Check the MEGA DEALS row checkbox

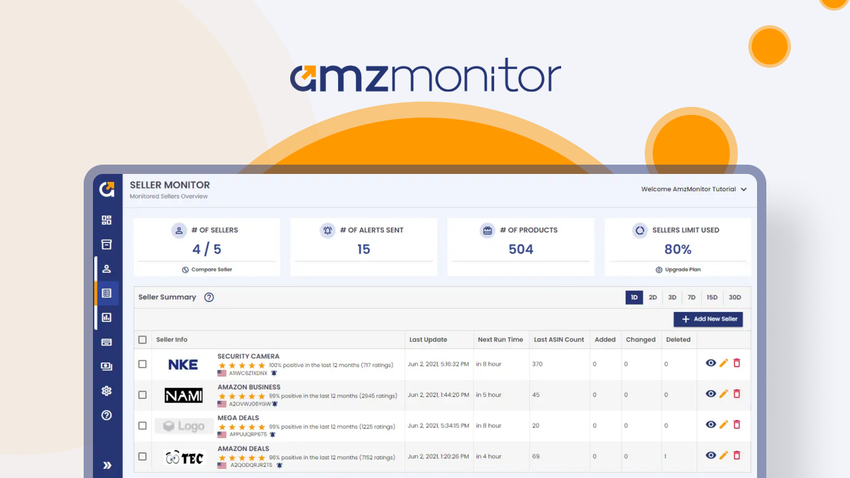tap(143, 426)
